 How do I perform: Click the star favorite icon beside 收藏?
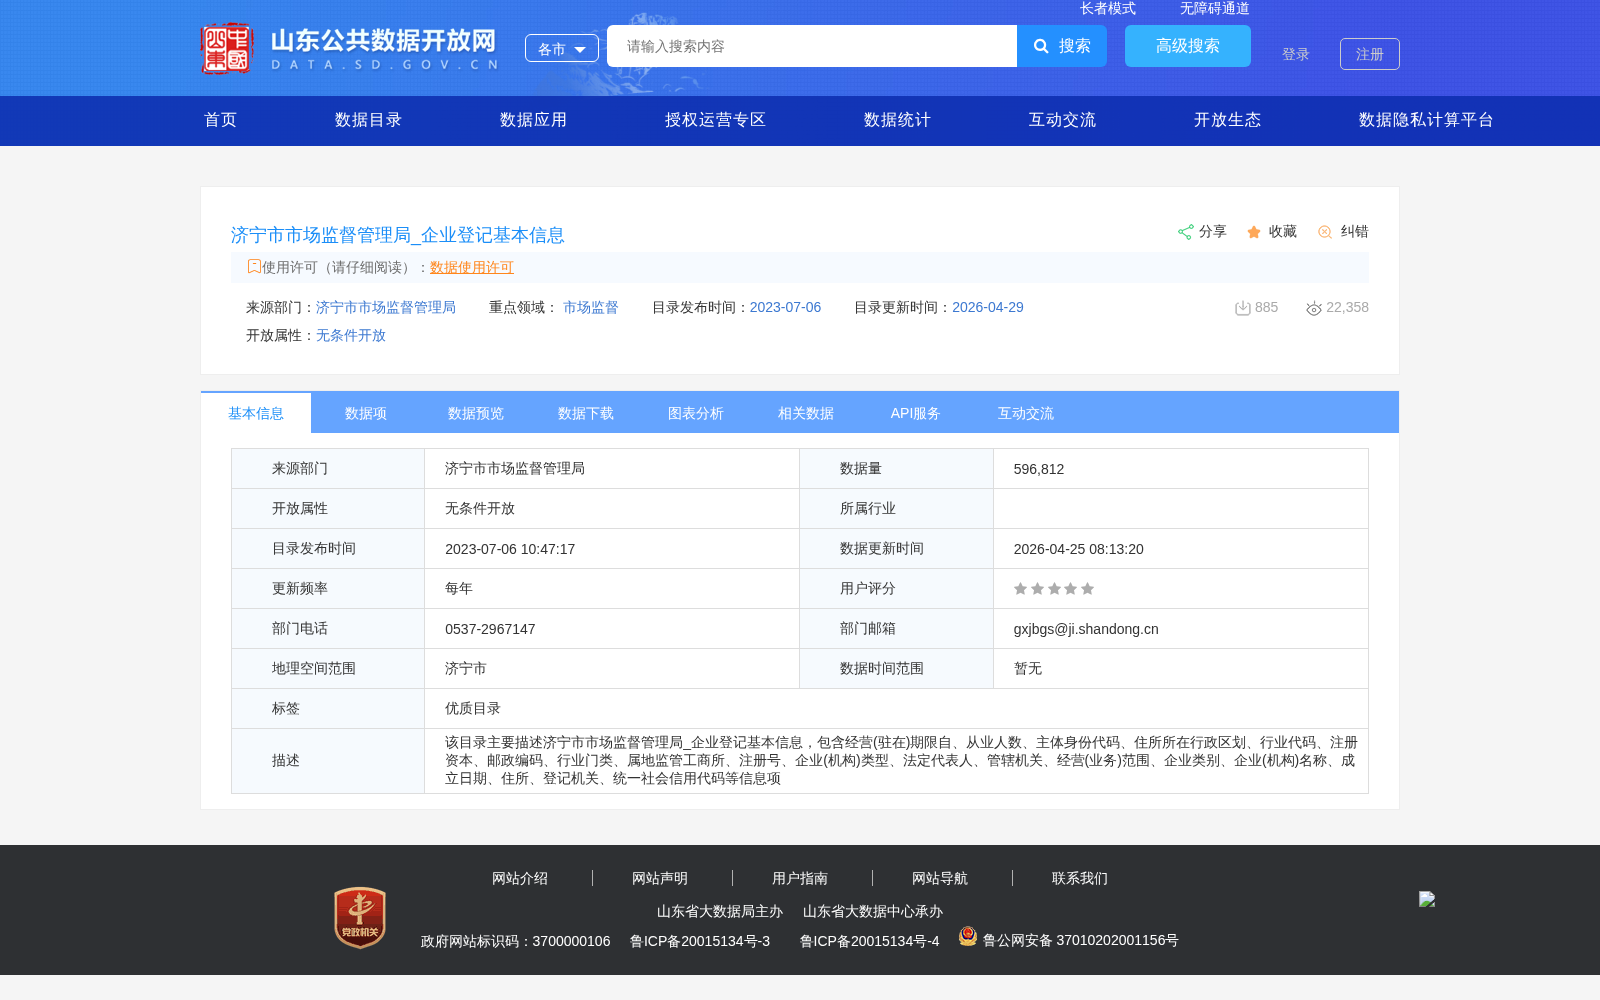(1254, 232)
